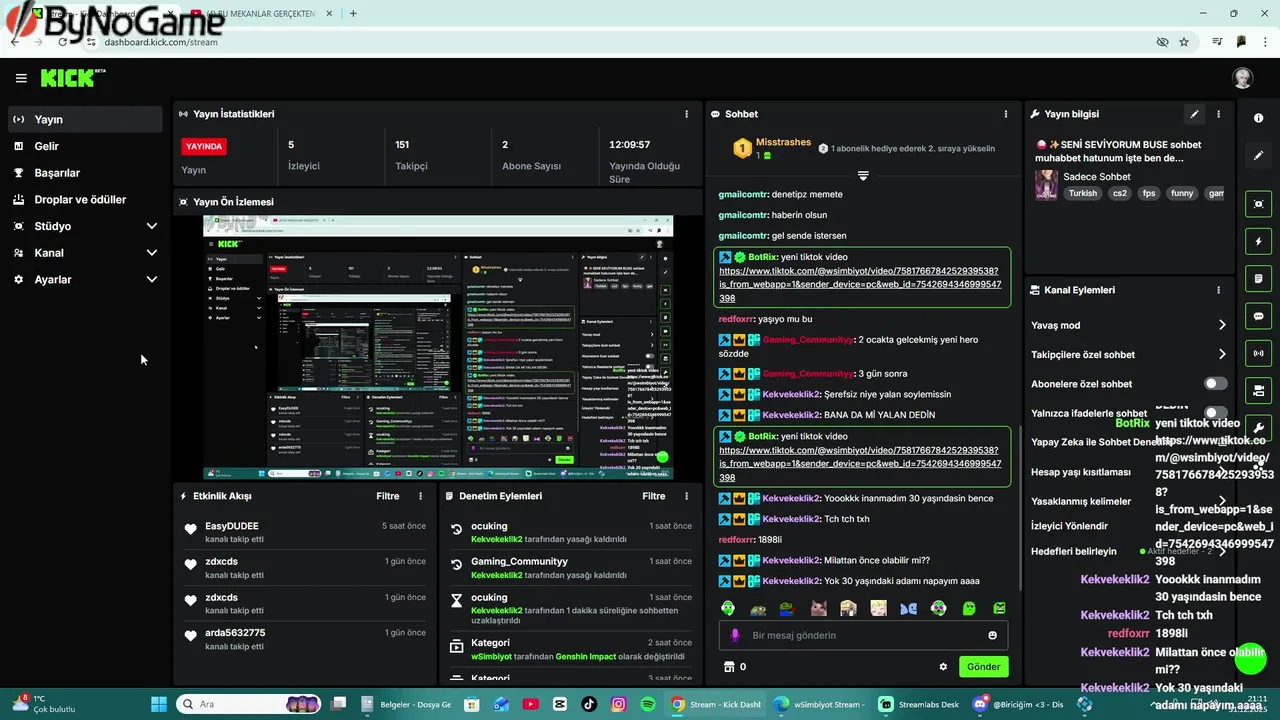Expand the Kanal sidebar section
Screen dimensions: 1280x720
tap(85, 253)
